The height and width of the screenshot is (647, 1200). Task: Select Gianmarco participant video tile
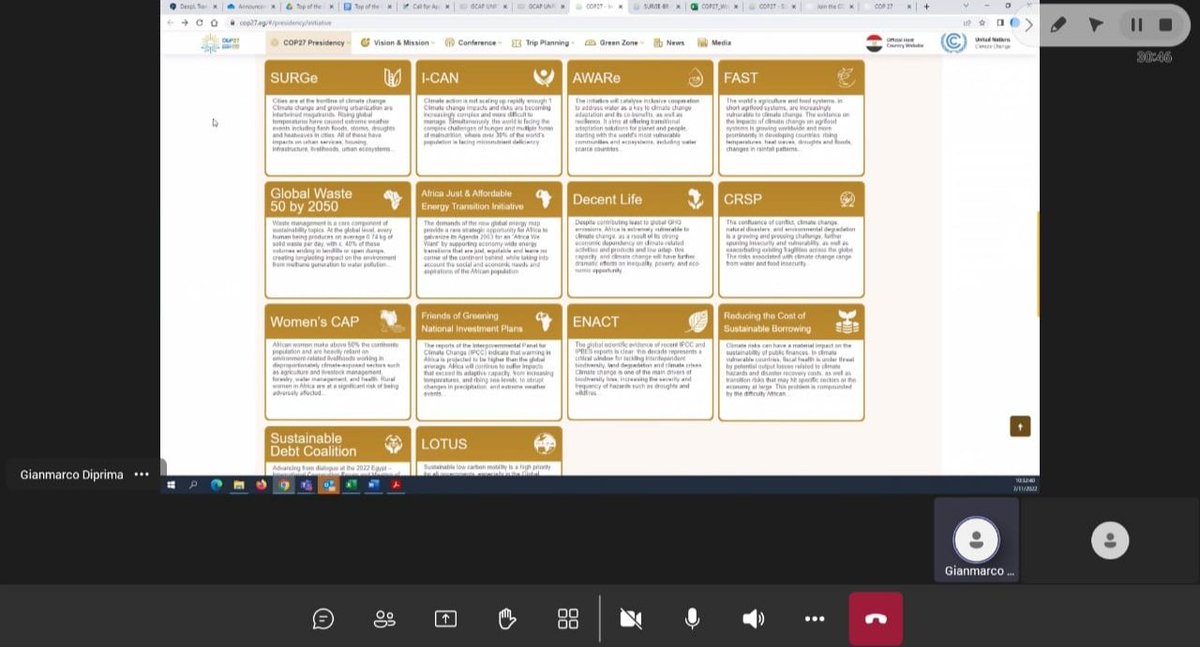(x=976, y=541)
